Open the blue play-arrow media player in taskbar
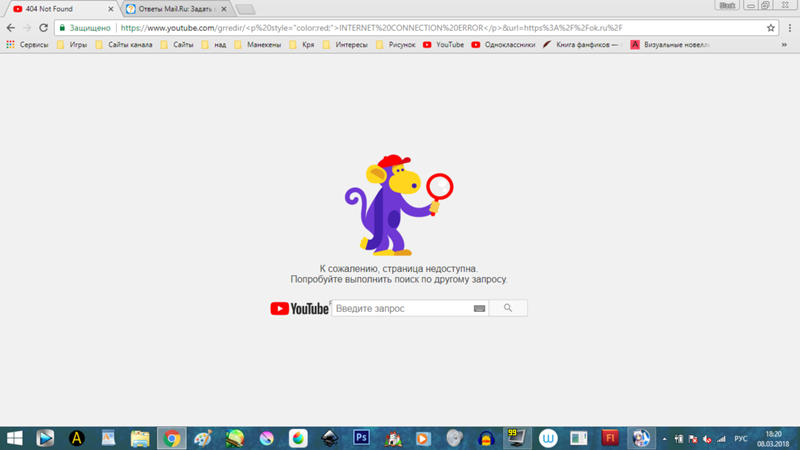The height and width of the screenshot is (450, 800). click(x=45, y=438)
